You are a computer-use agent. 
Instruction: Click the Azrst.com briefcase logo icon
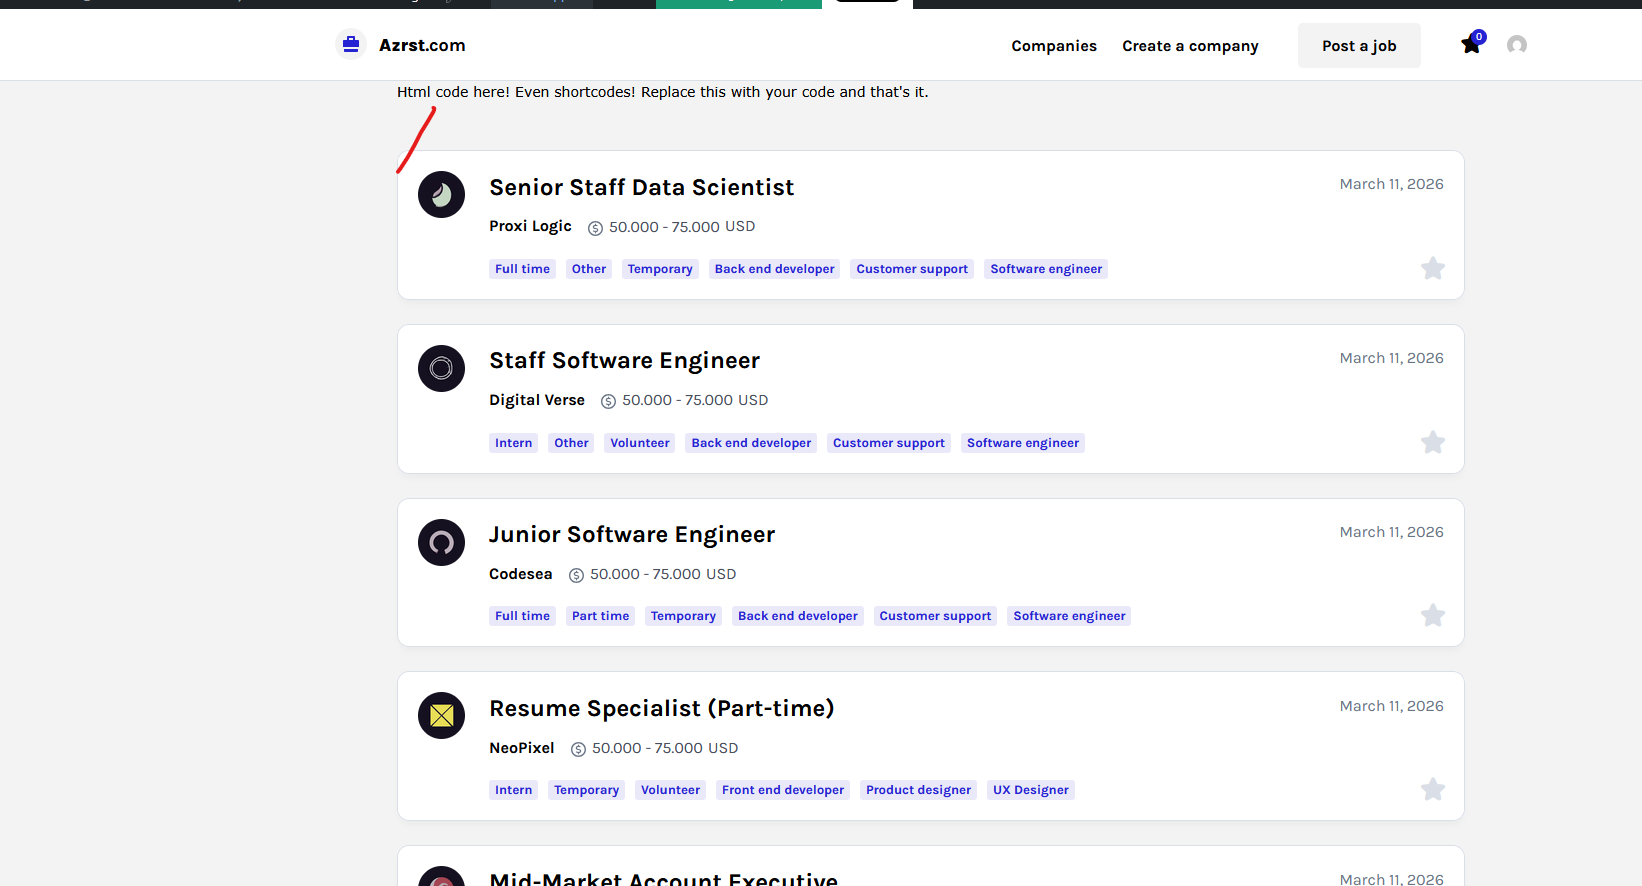tap(351, 45)
